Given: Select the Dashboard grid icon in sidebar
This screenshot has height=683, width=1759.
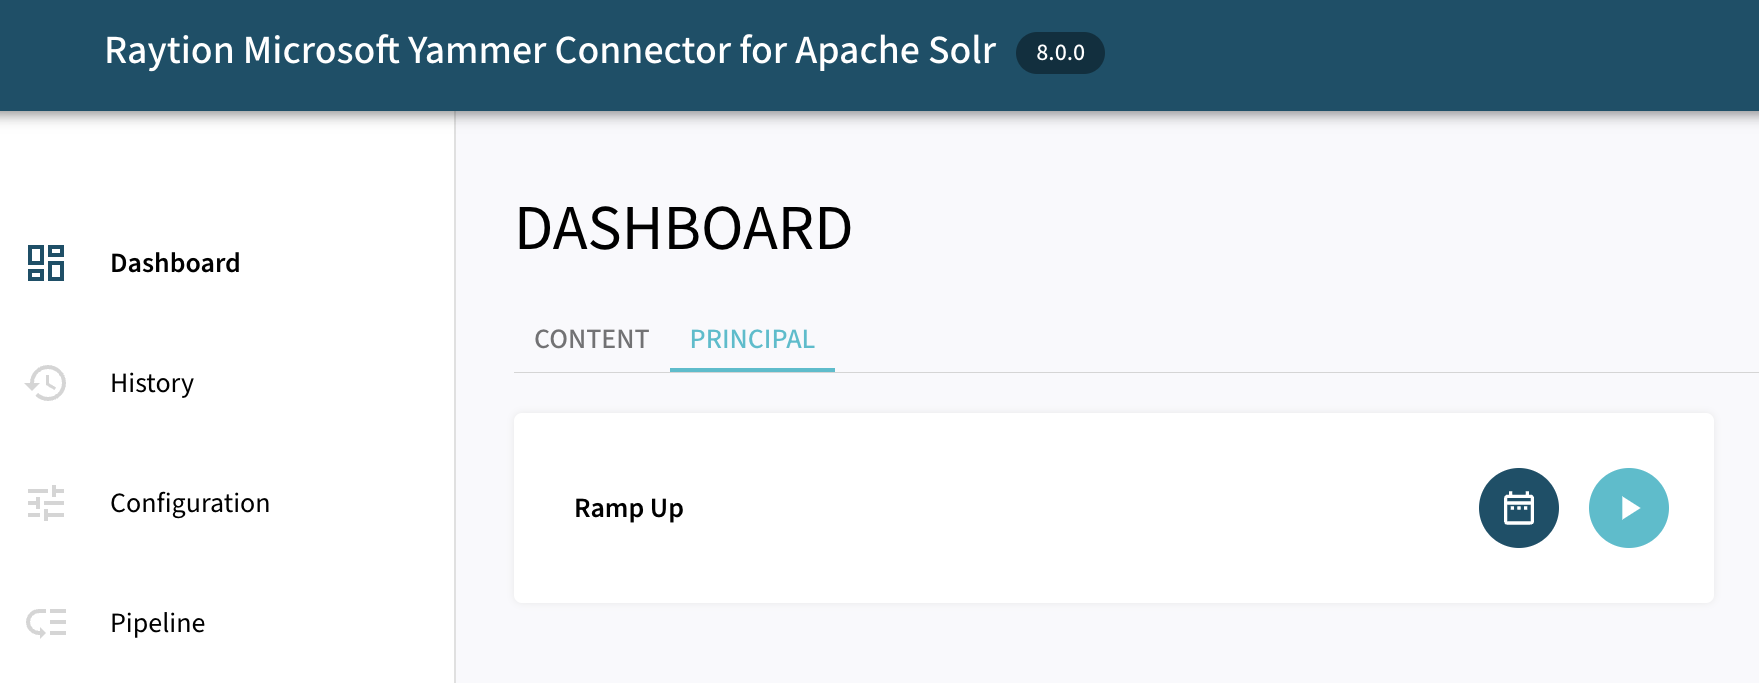Looking at the screenshot, I should coord(46,263).
